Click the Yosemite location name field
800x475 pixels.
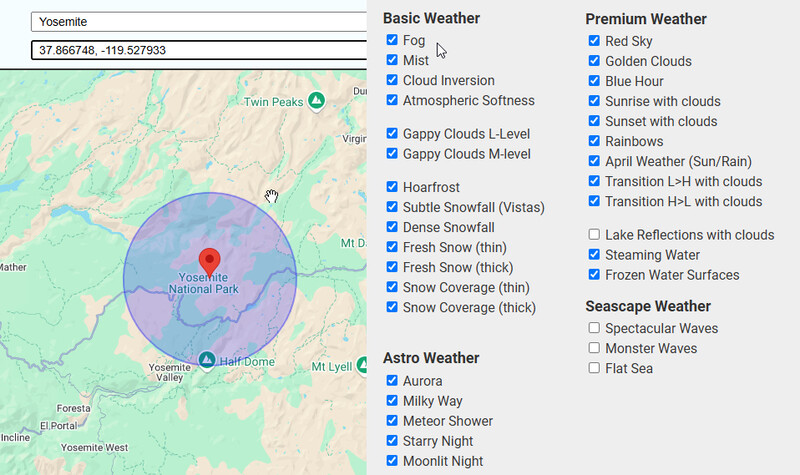click(x=199, y=22)
